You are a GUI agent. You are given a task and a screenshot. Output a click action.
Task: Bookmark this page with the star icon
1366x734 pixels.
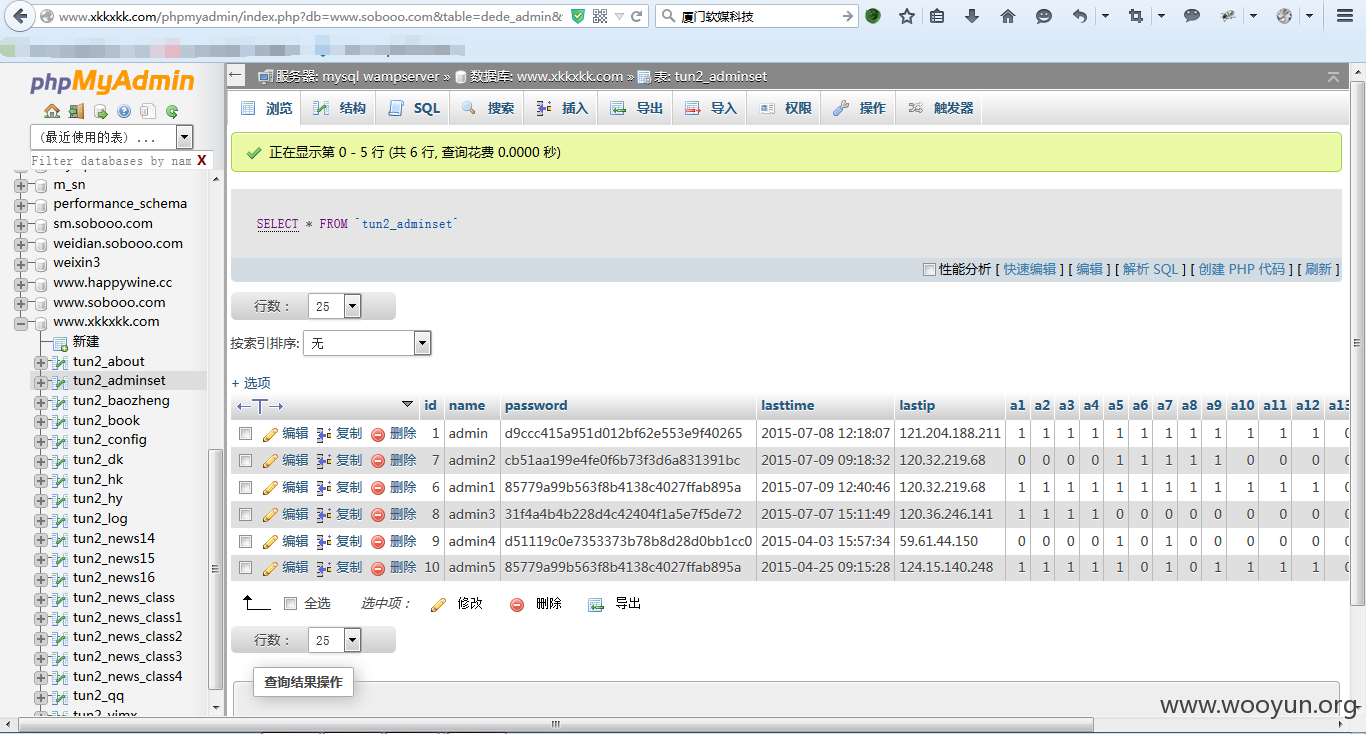(907, 16)
